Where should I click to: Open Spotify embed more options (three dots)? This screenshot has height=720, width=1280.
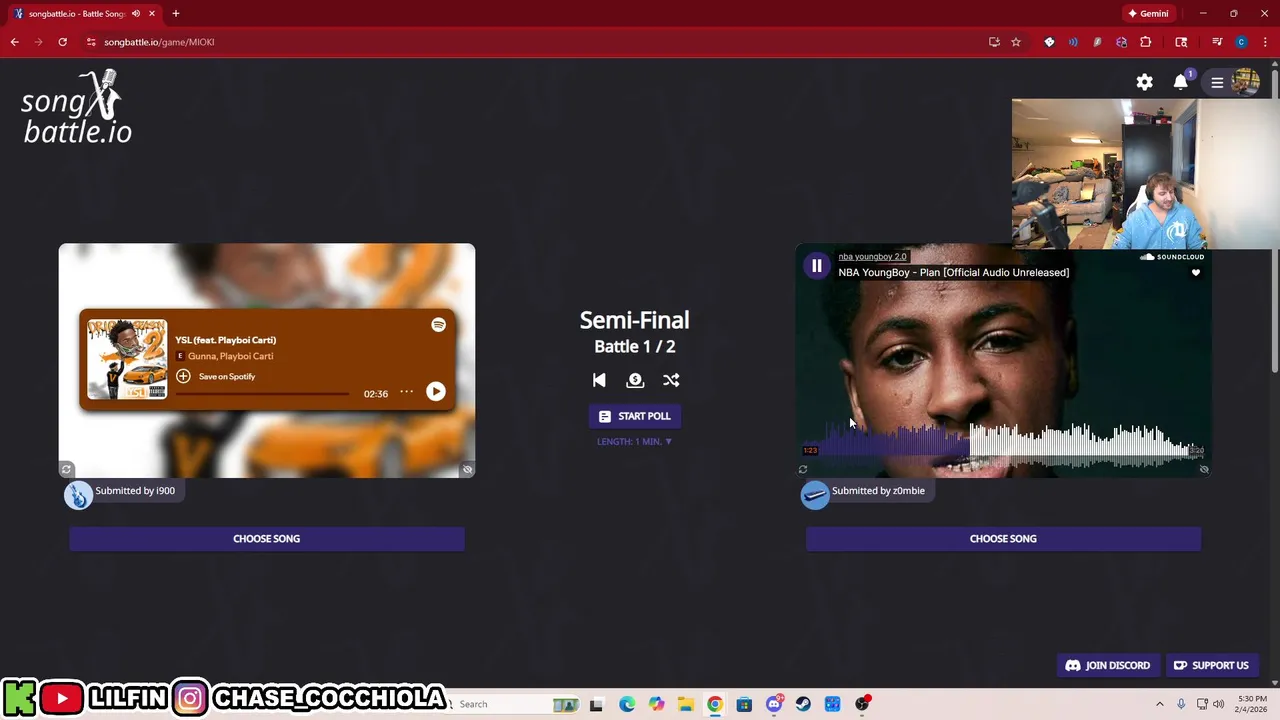point(406,392)
